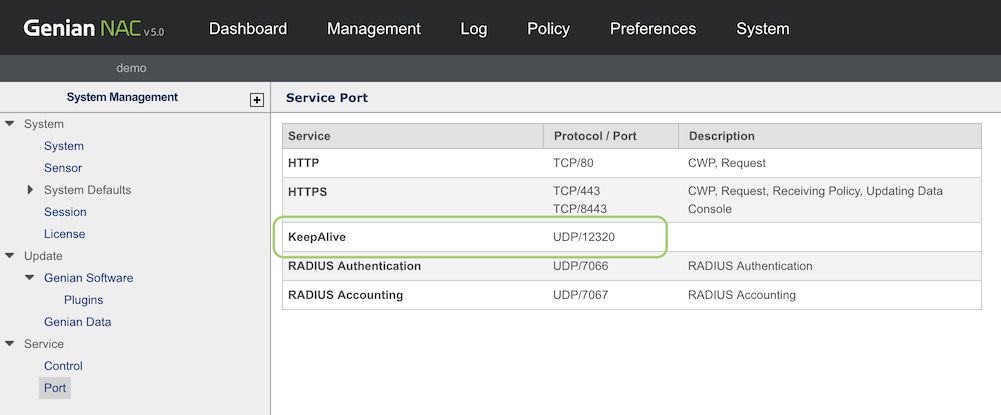Open the Management menu
The height and width of the screenshot is (415, 1001).
[374, 29]
